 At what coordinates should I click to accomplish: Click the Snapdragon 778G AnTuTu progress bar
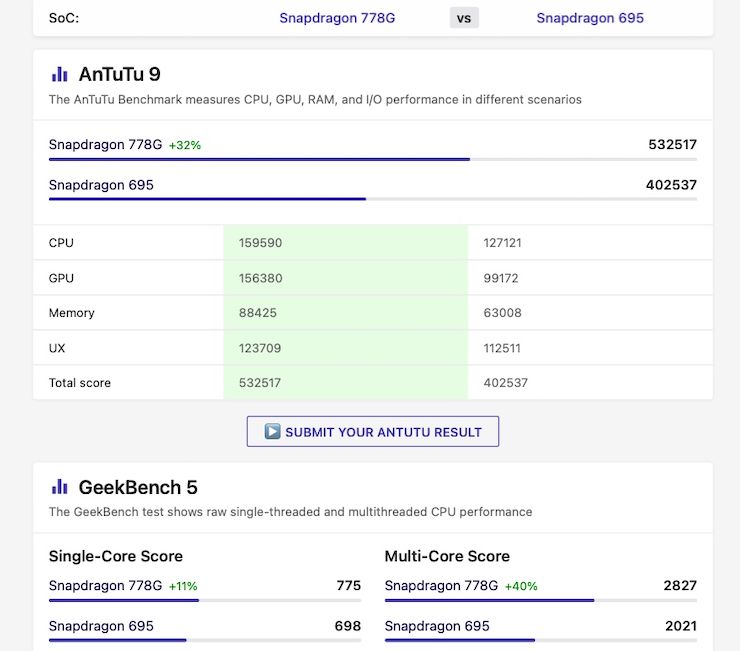373,160
